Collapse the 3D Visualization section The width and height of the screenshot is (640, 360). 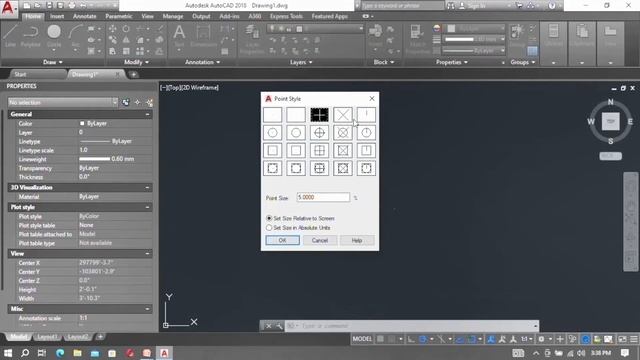147,188
